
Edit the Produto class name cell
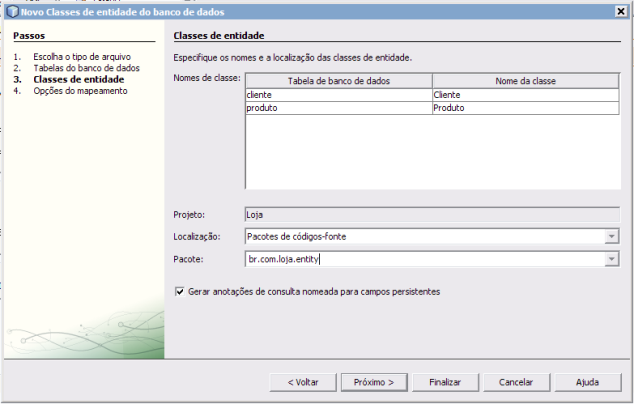point(525,107)
